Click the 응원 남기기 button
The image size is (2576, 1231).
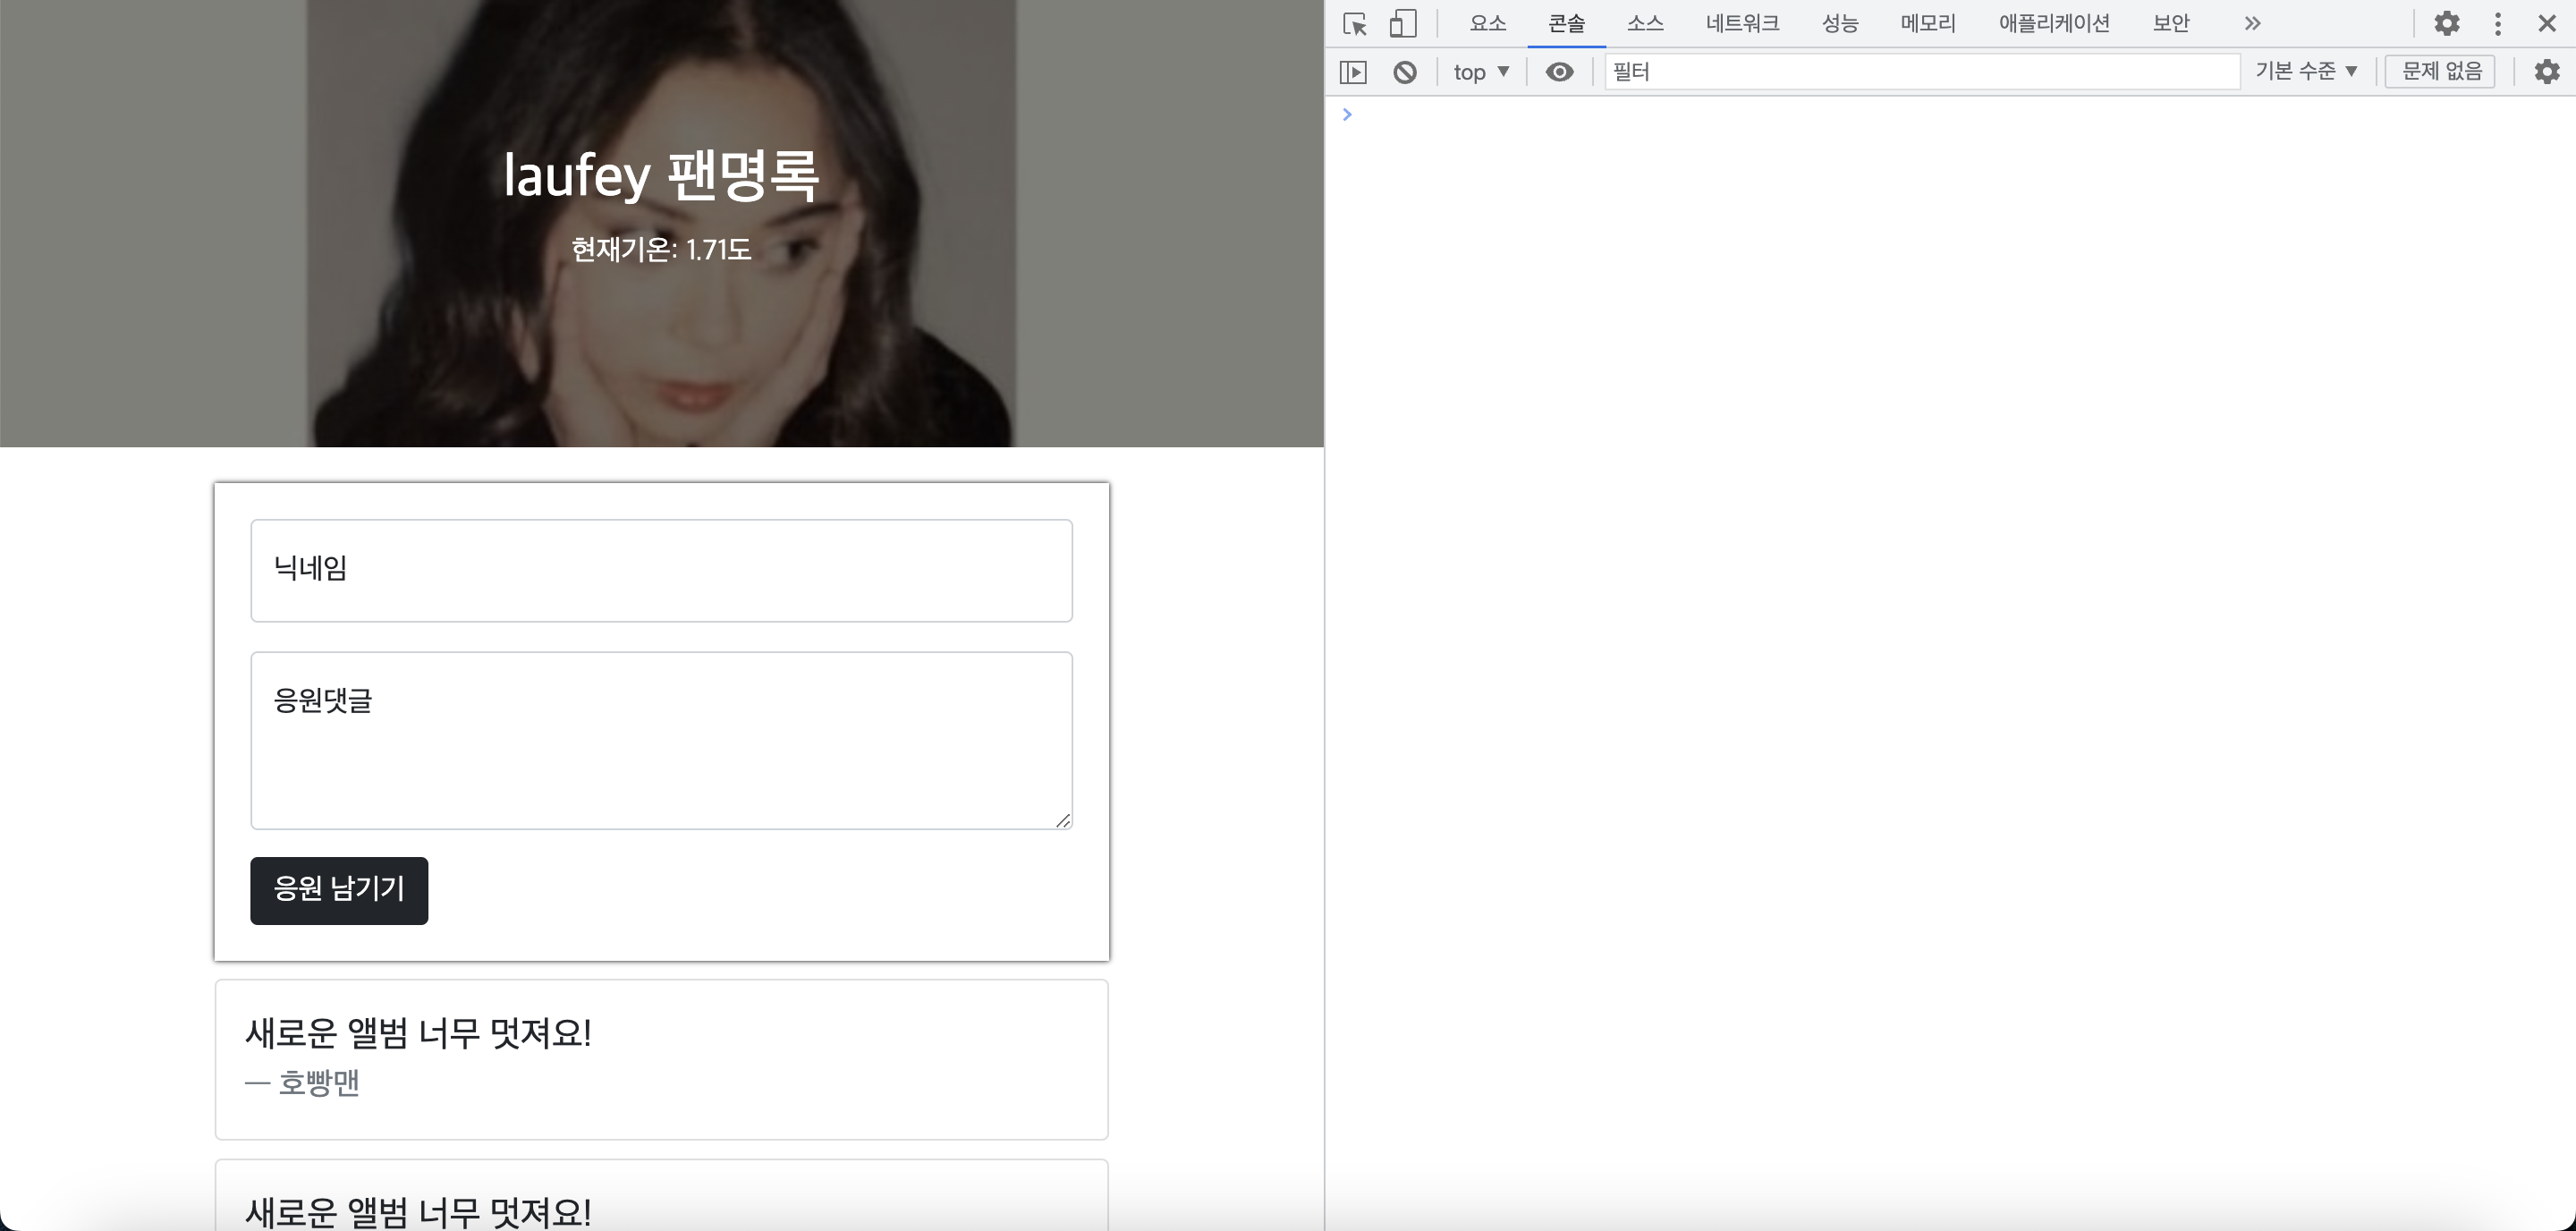click(x=339, y=890)
